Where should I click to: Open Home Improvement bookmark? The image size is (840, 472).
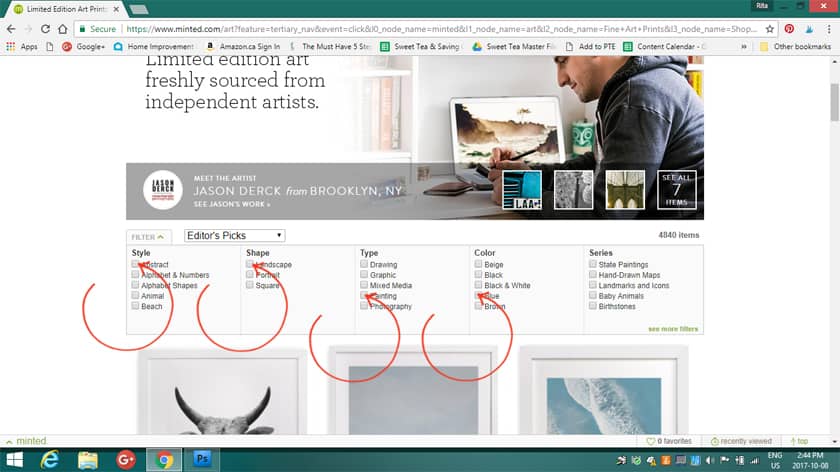(x=154, y=47)
